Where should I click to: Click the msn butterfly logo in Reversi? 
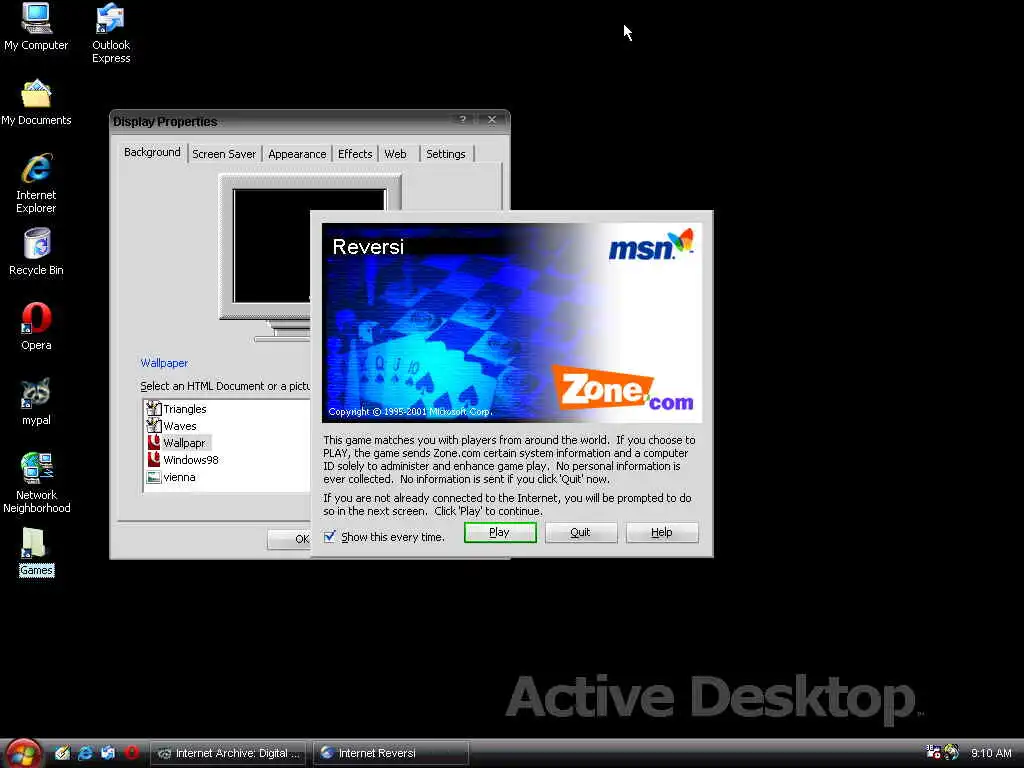point(651,245)
